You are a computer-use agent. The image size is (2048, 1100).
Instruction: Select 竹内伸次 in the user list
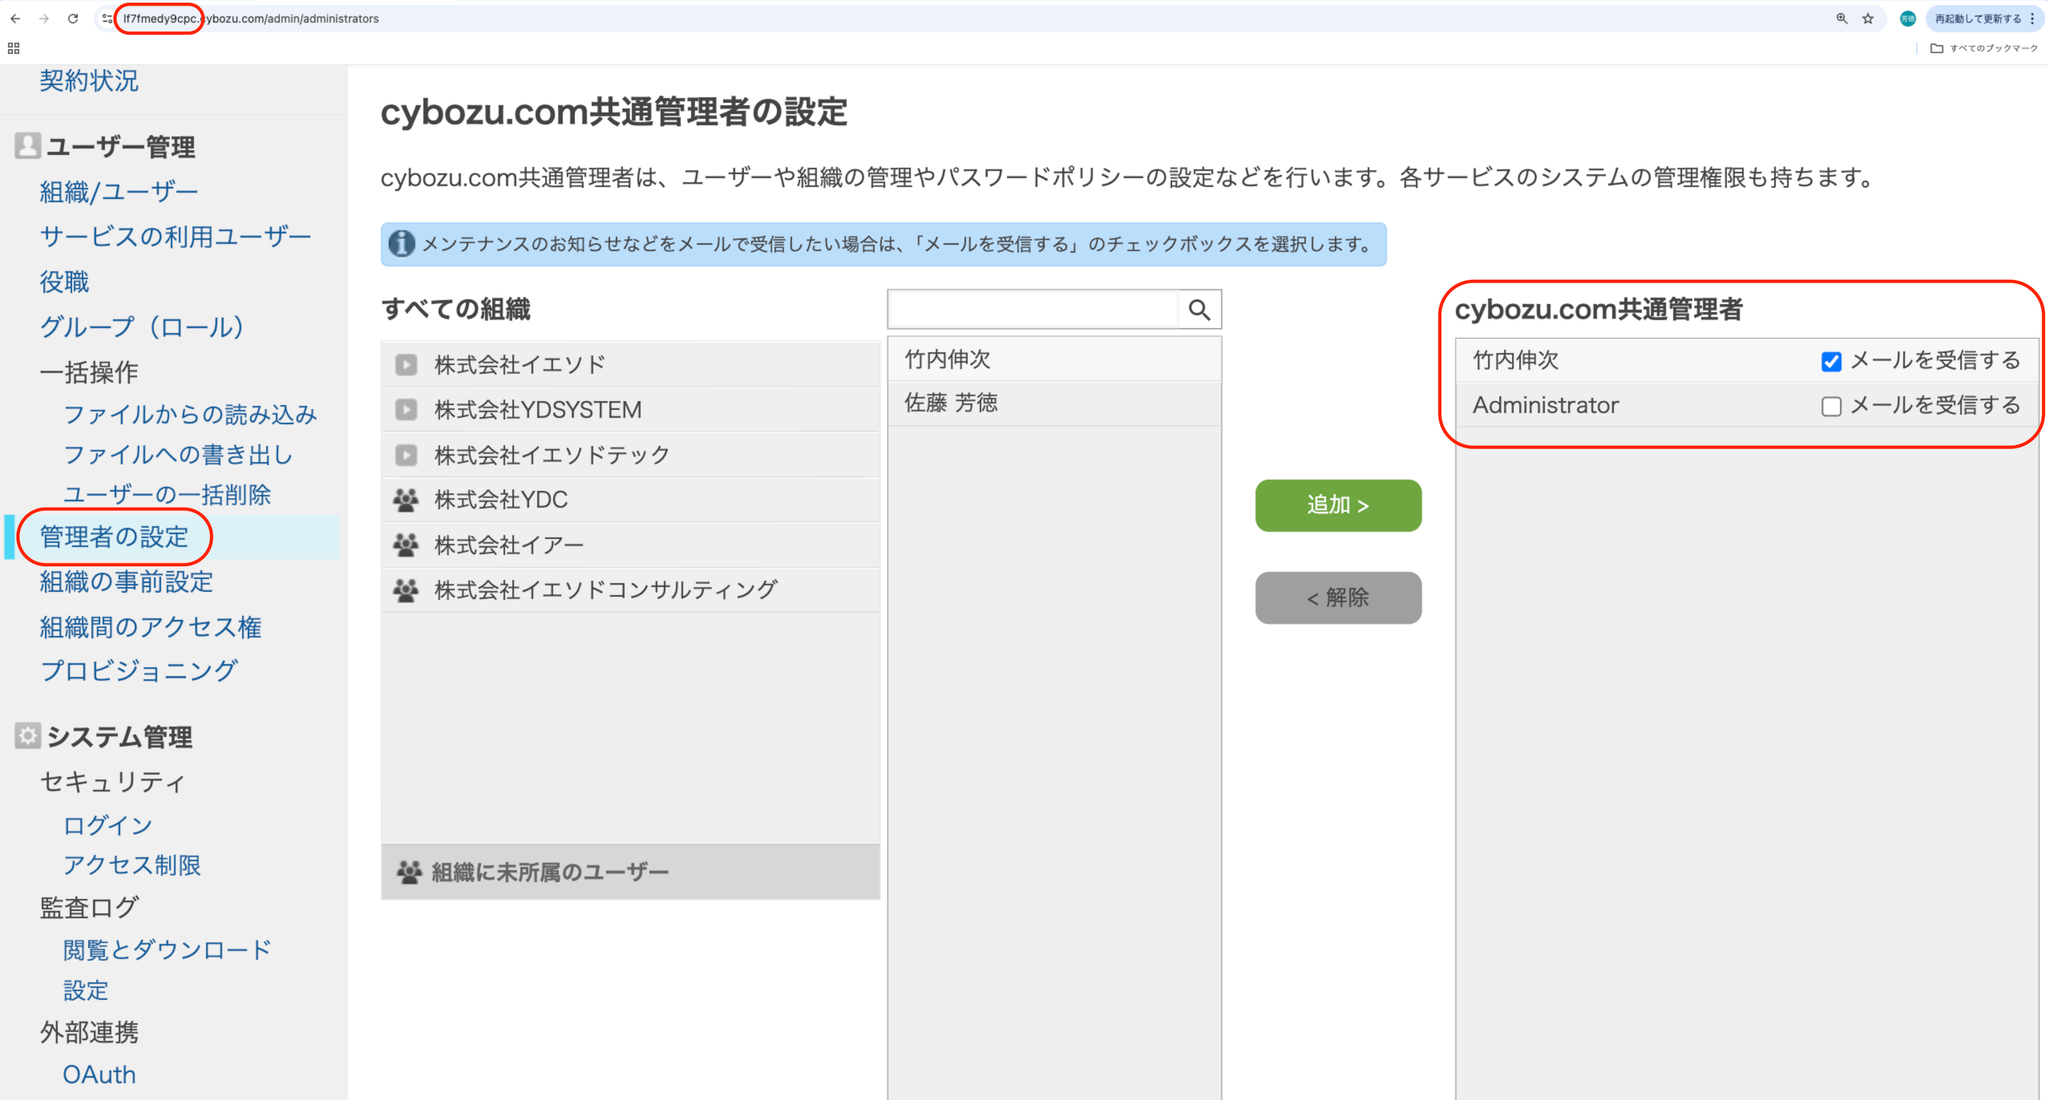(1054, 359)
